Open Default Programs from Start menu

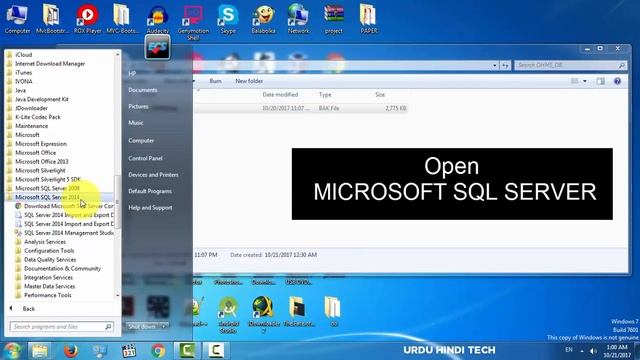[150, 191]
